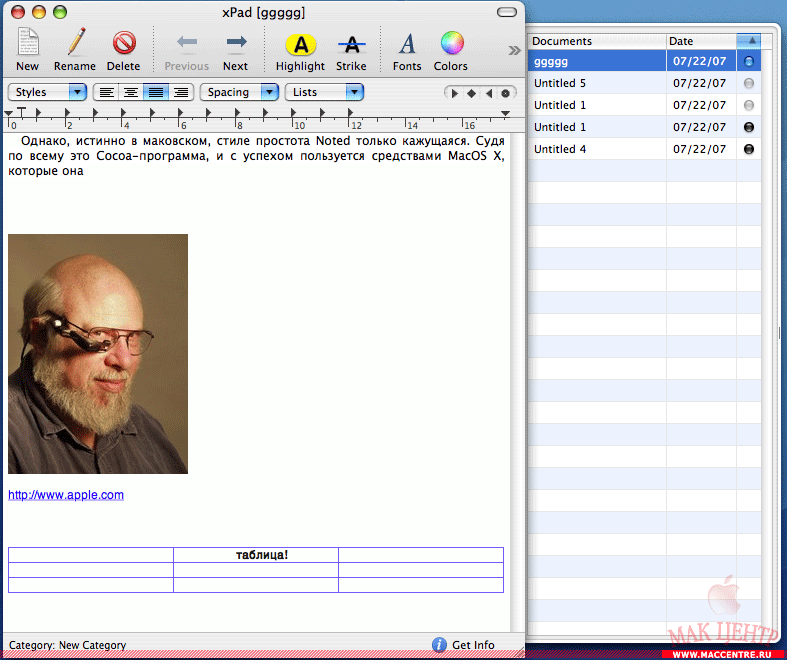Click the Get Info button
787x660 pixels.
(463, 644)
